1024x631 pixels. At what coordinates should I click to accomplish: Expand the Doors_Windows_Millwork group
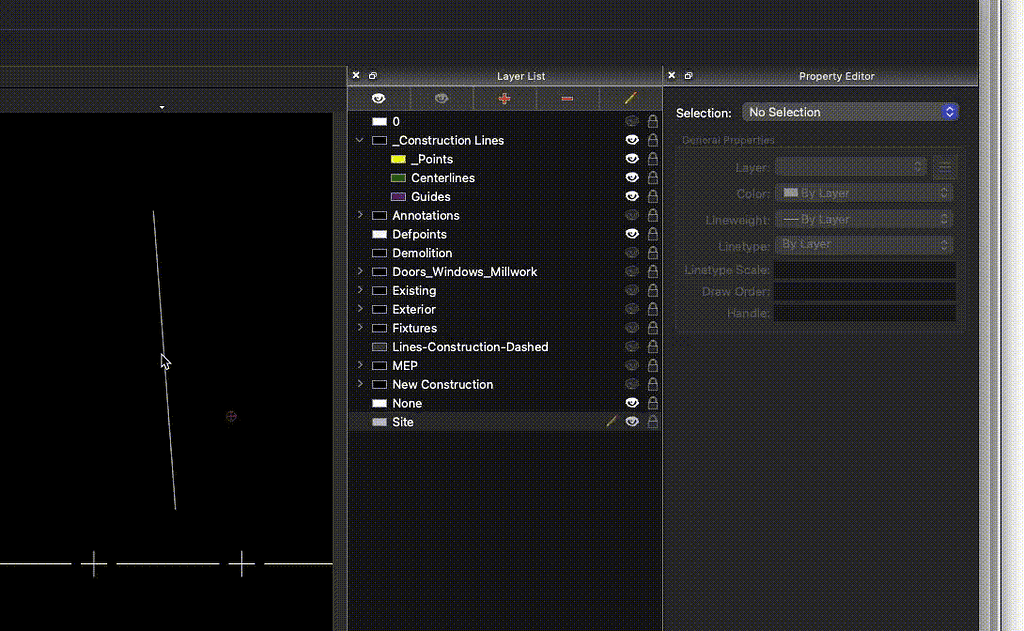360,271
